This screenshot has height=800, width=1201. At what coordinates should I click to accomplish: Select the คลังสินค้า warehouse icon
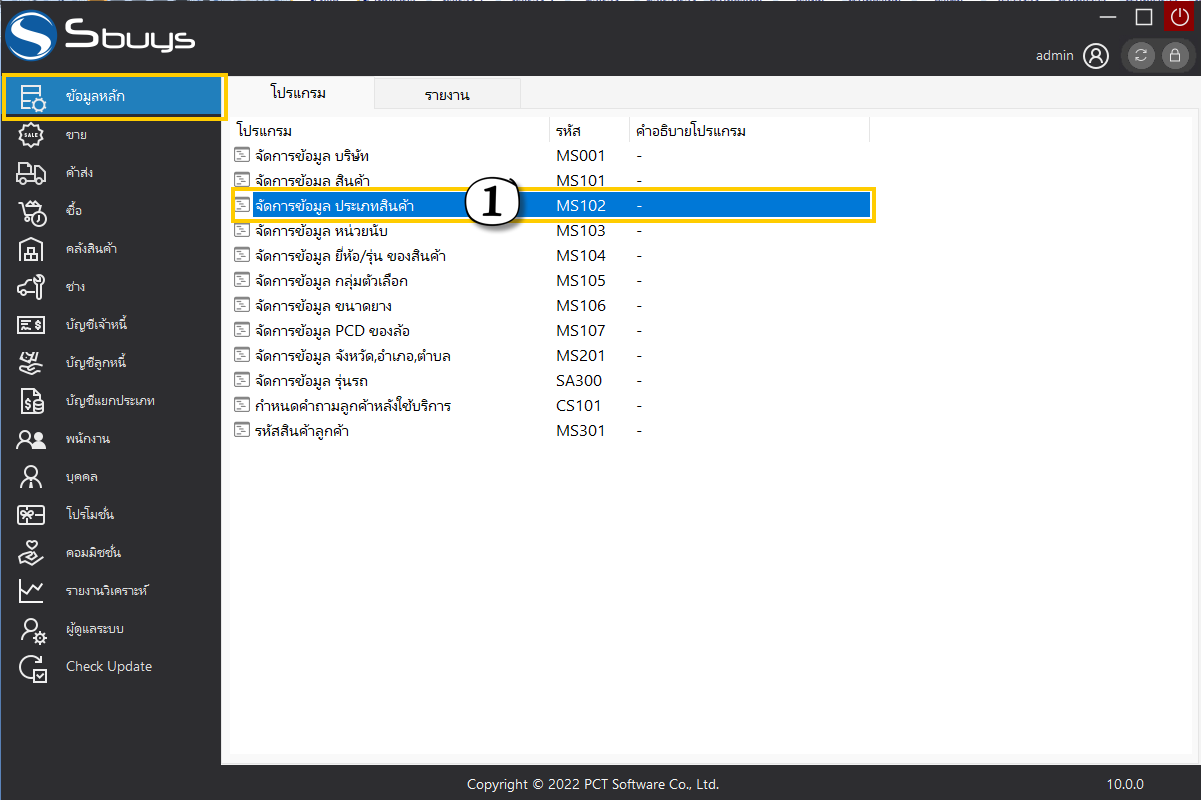click(x=31, y=249)
